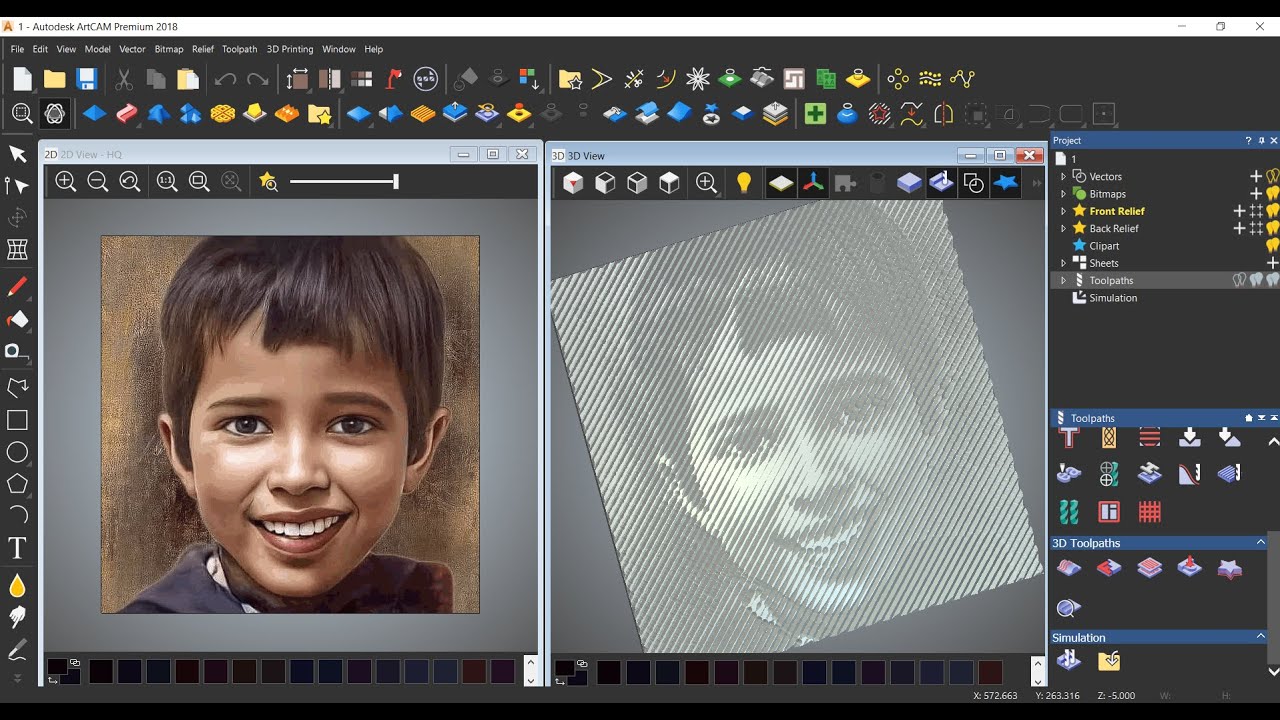Click the green plus Add Relief icon
This screenshot has height=720, width=1280.
click(815, 114)
